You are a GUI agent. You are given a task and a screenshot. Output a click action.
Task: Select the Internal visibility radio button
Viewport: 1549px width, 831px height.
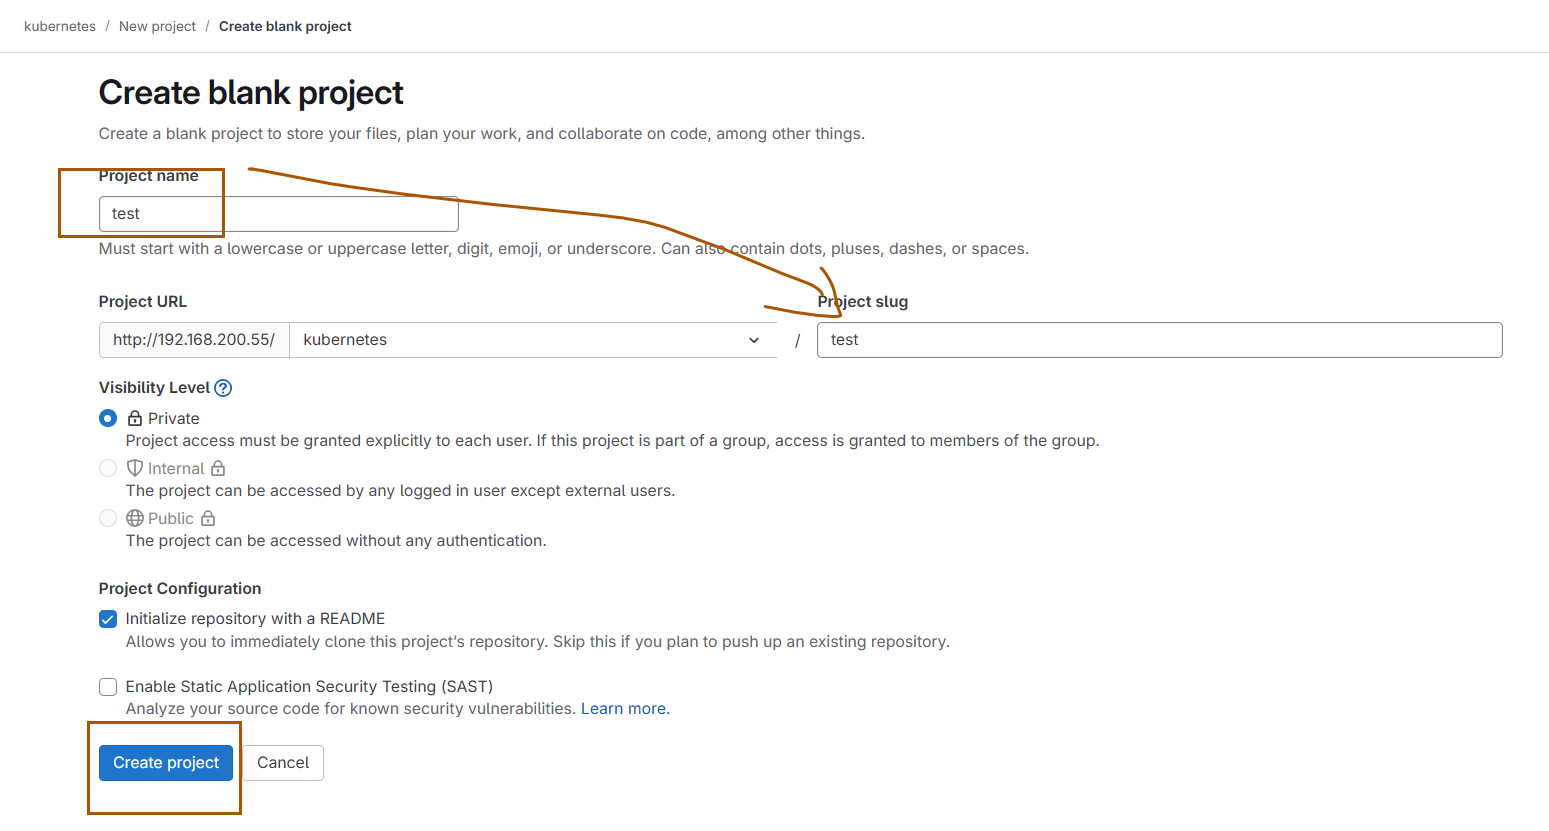[108, 468]
